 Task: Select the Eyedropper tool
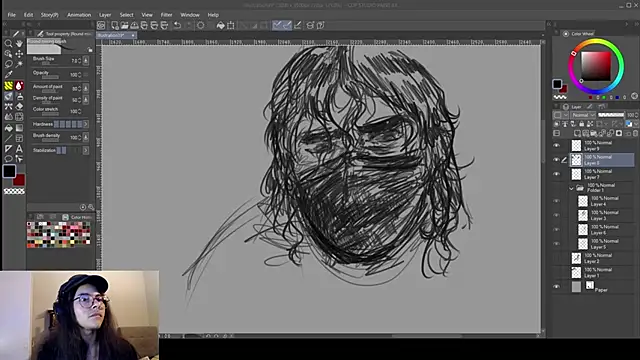[8, 75]
